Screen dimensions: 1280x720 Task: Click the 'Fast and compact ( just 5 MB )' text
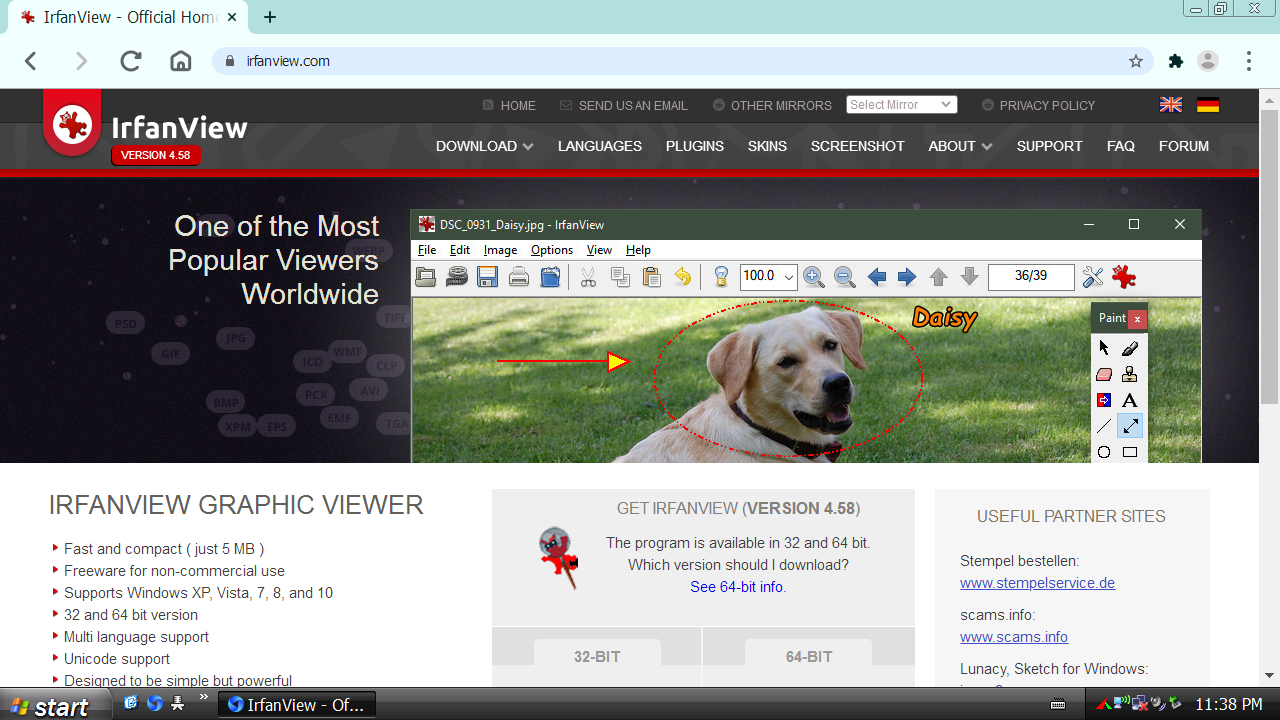[x=164, y=549]
